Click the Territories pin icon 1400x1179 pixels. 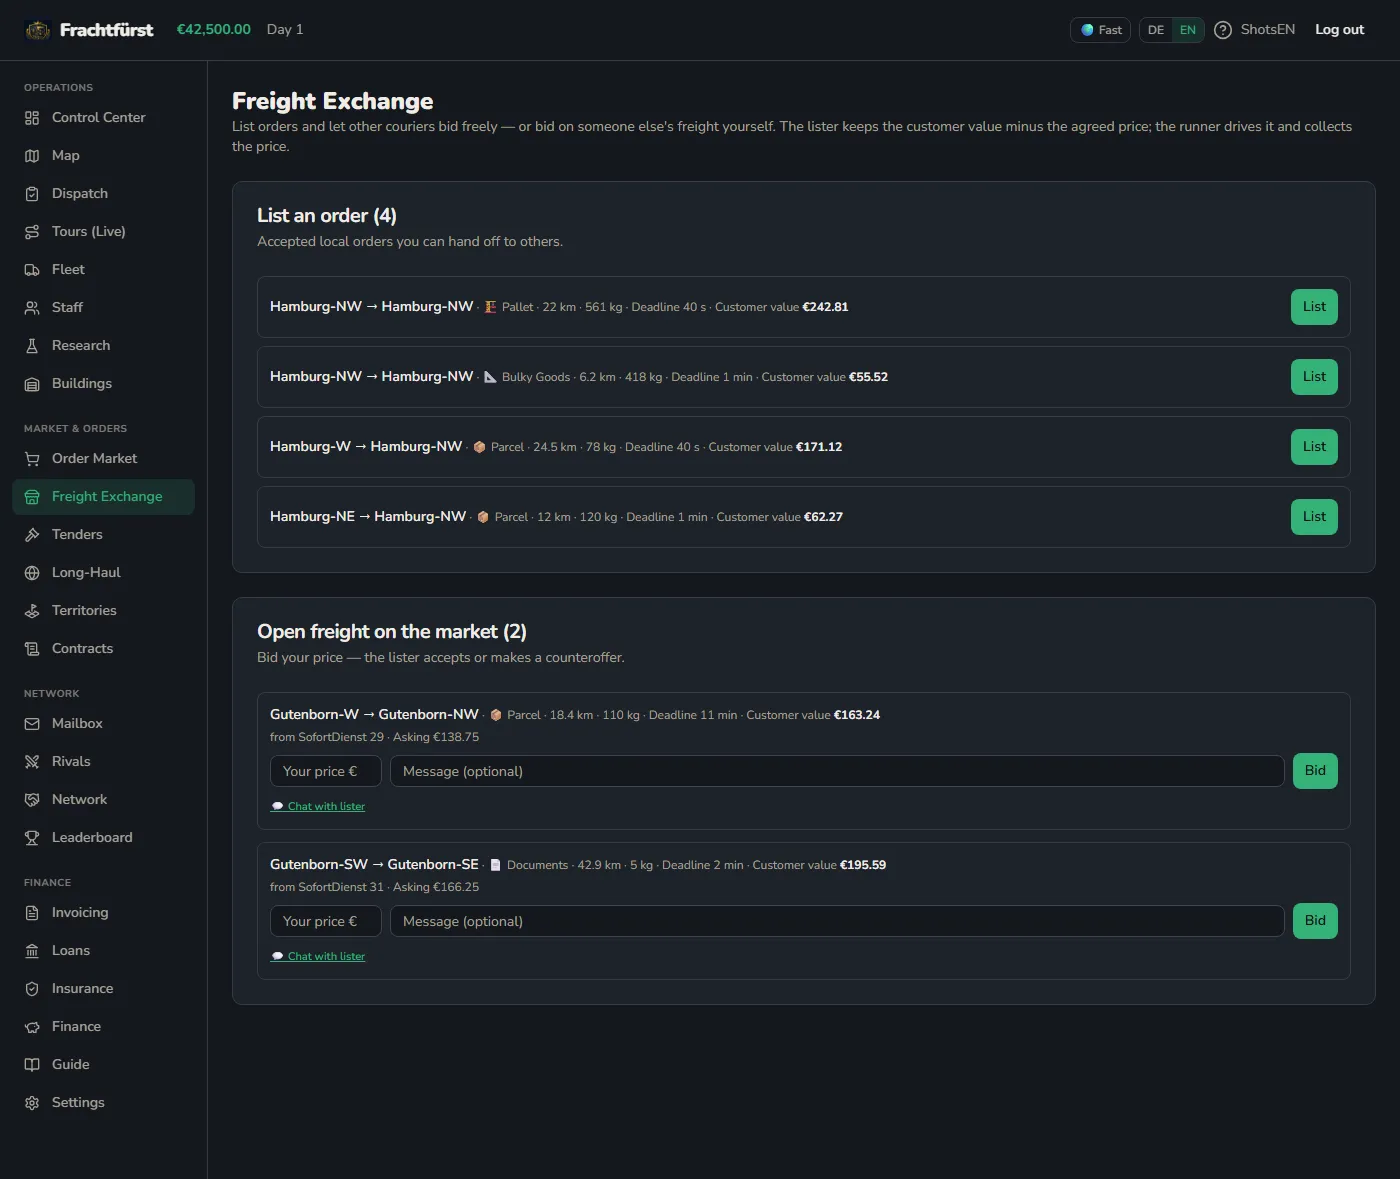click(x=32, y=611)
